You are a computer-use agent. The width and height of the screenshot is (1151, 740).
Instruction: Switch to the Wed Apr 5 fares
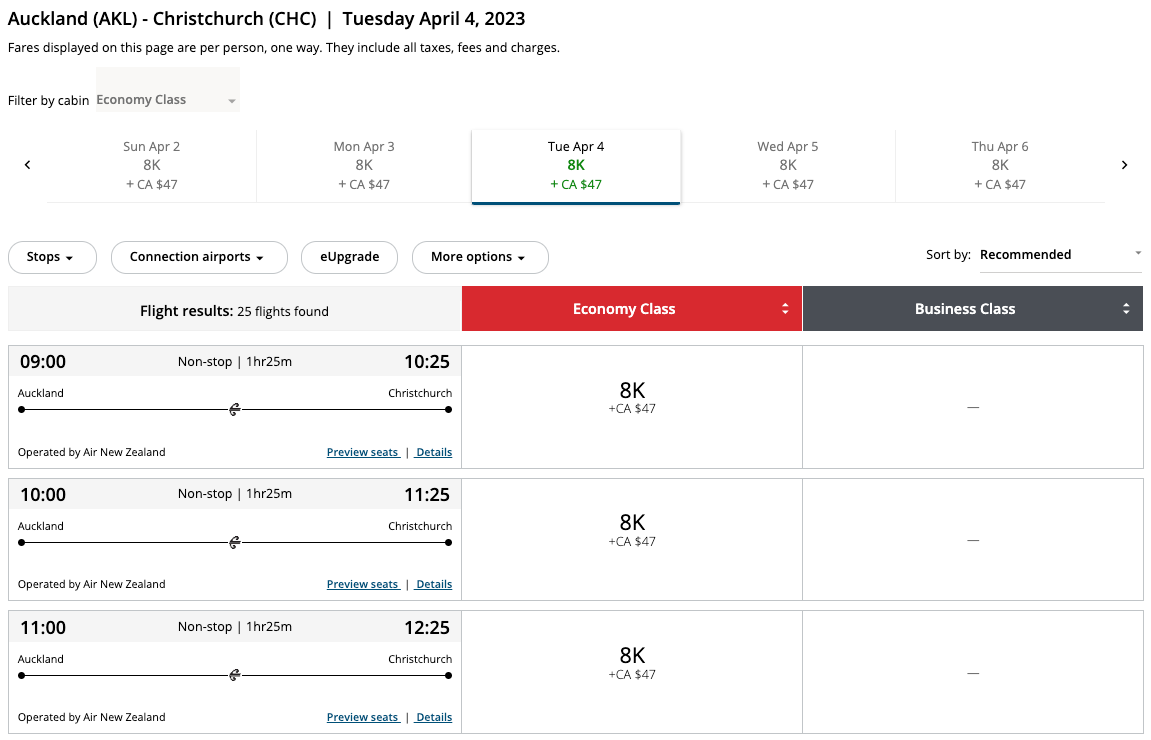[787, 164]
